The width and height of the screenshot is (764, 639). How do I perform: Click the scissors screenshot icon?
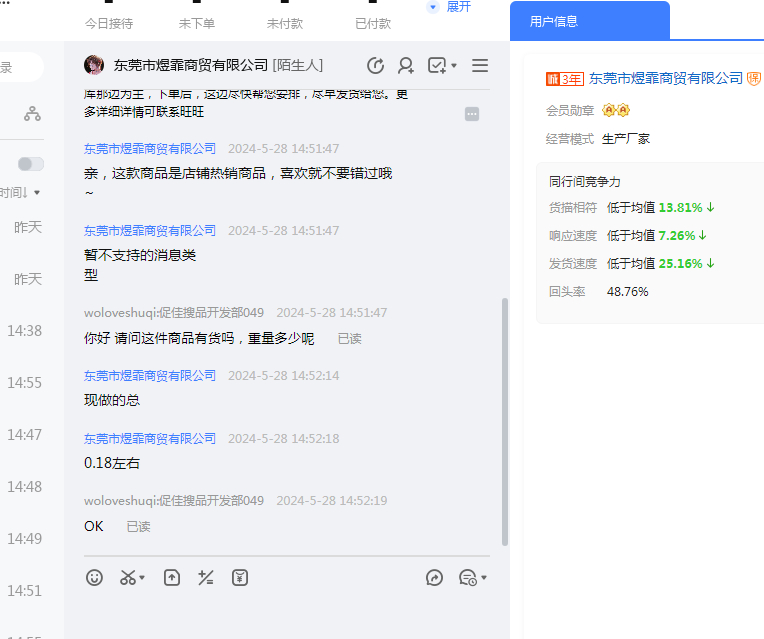coord(128,577)
